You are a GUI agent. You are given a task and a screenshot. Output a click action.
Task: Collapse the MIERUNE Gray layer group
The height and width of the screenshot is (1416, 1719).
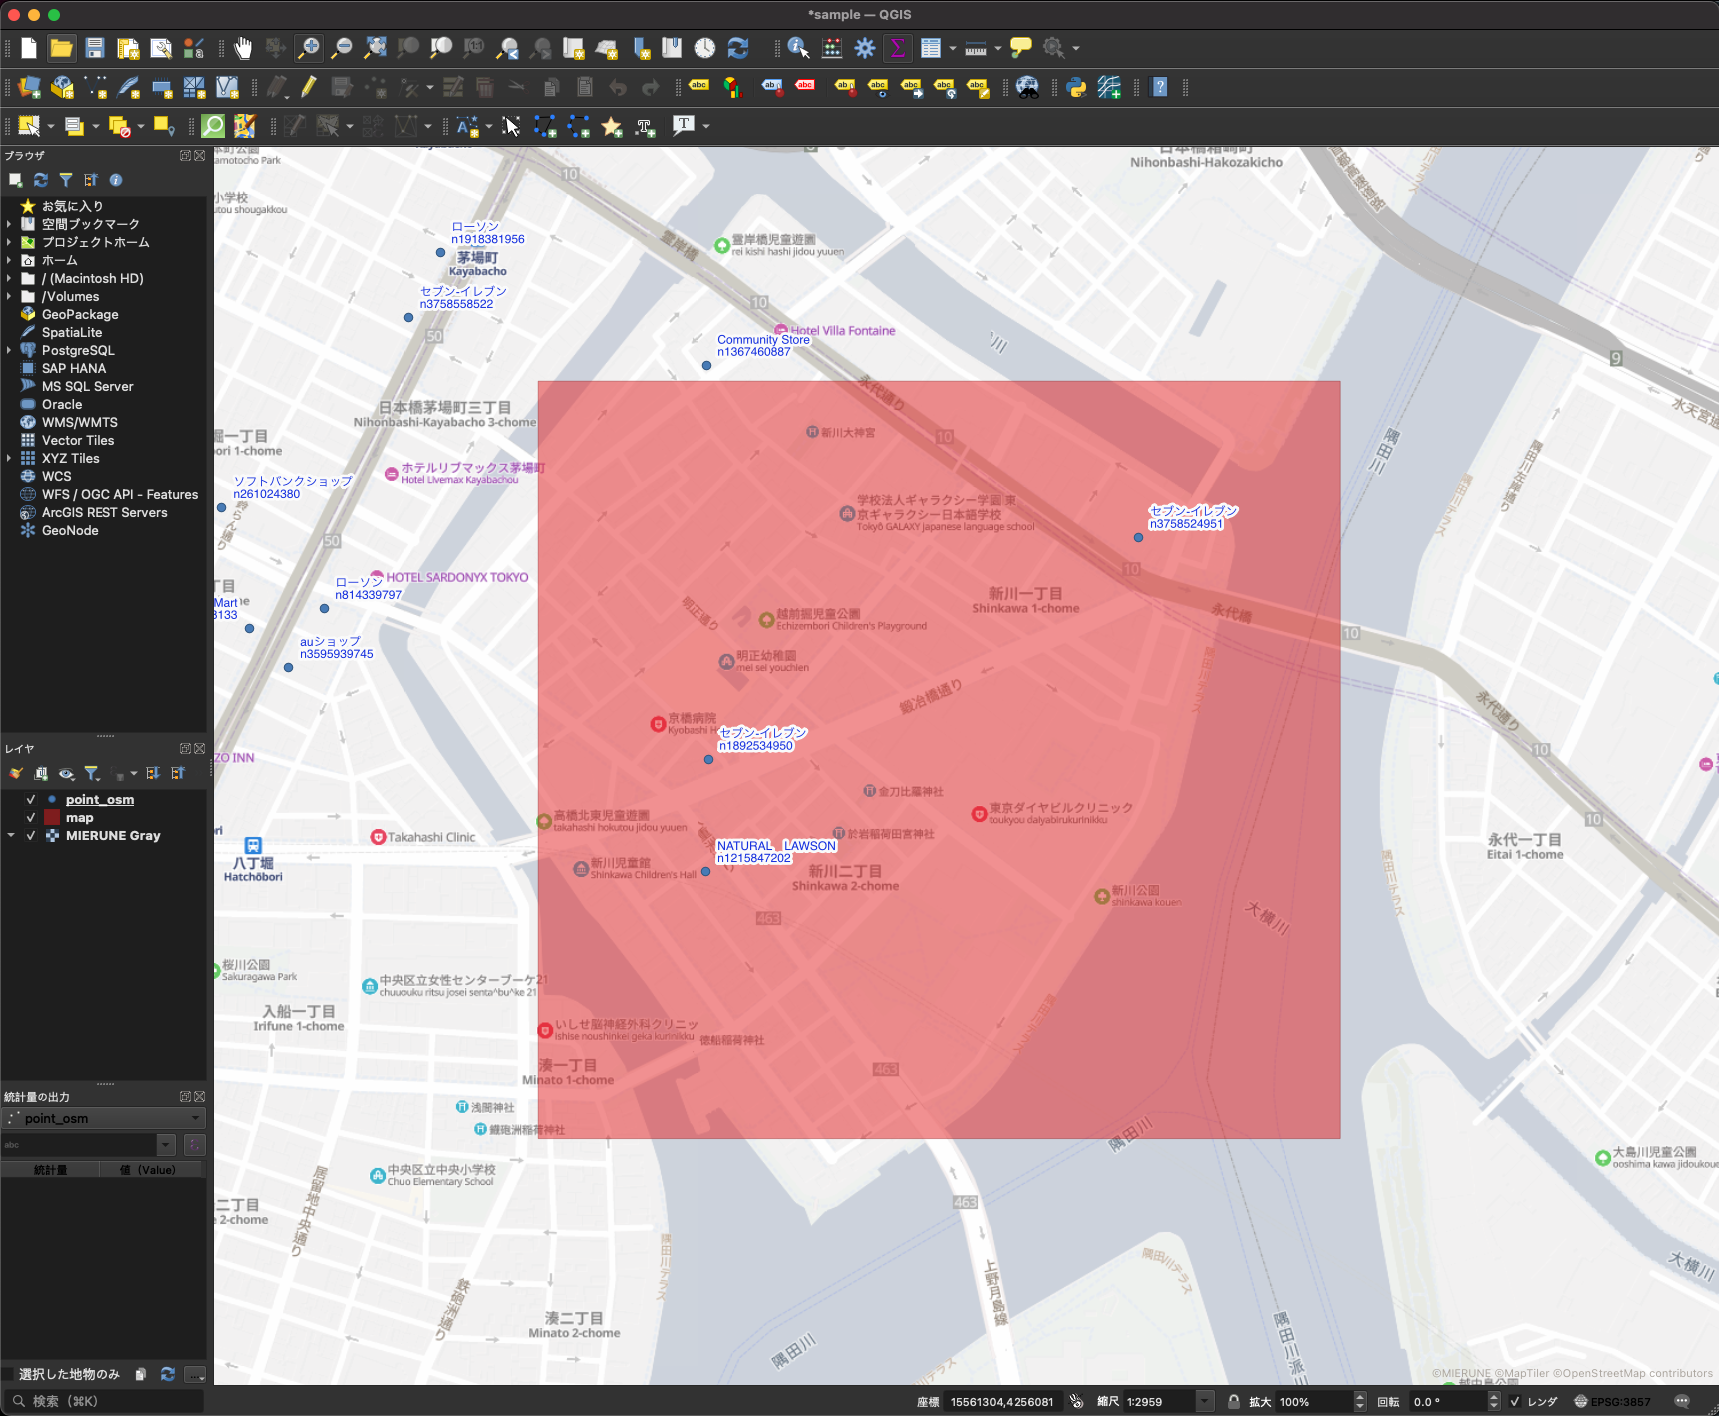pos(11,836)
